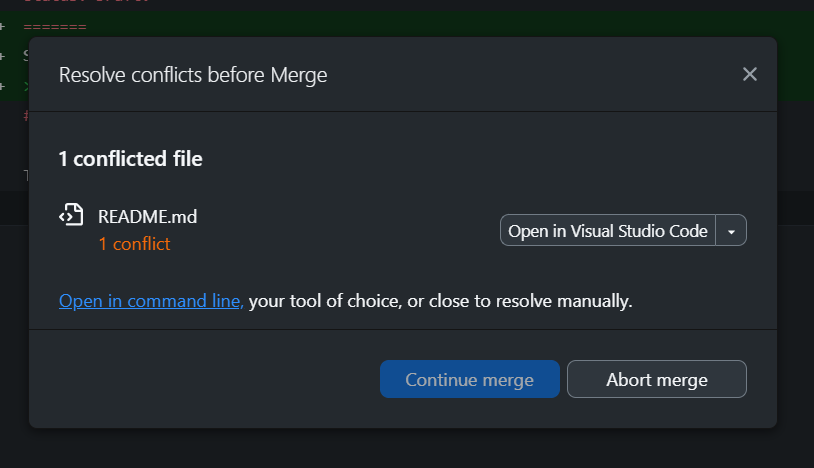Click the third added line's plus marker
This screenshot has height=468, width=814.
(3, 86)
